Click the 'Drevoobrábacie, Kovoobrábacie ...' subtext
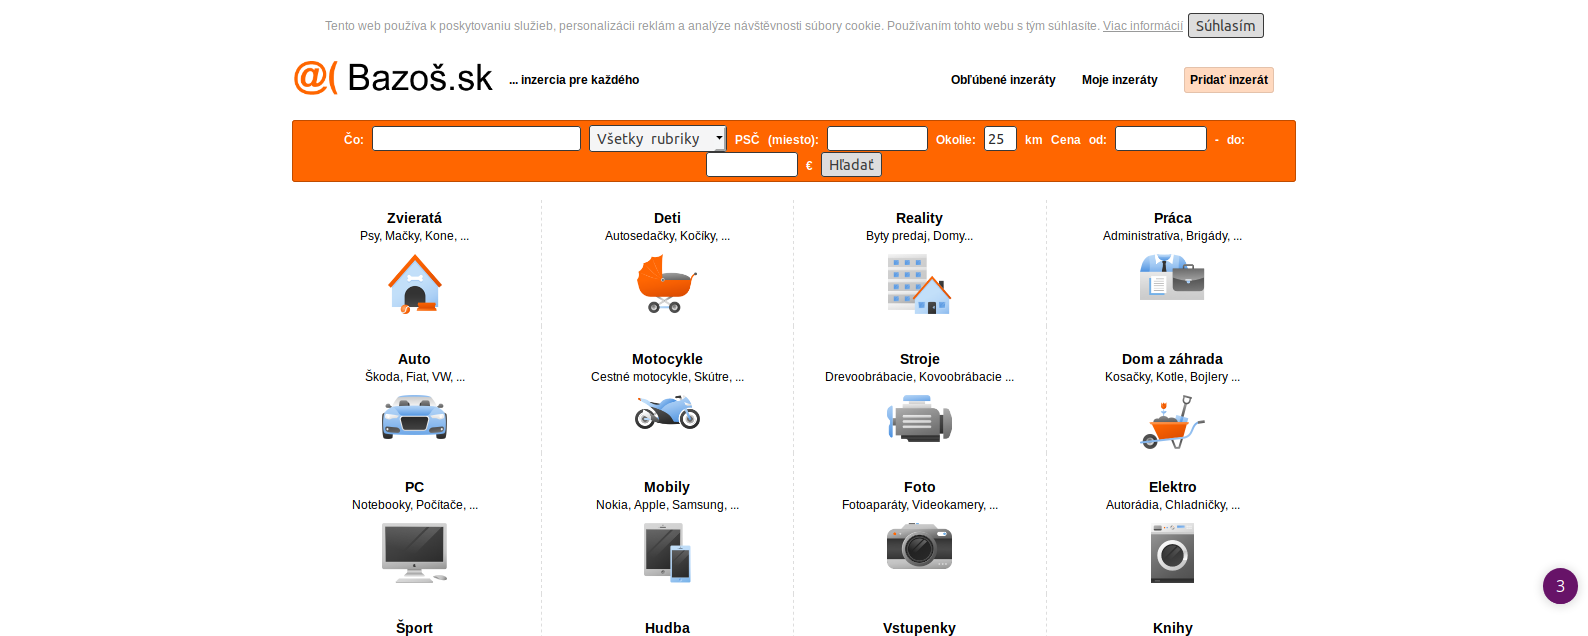This screenshot has height=636, width=1588. (x=919, y=377)
